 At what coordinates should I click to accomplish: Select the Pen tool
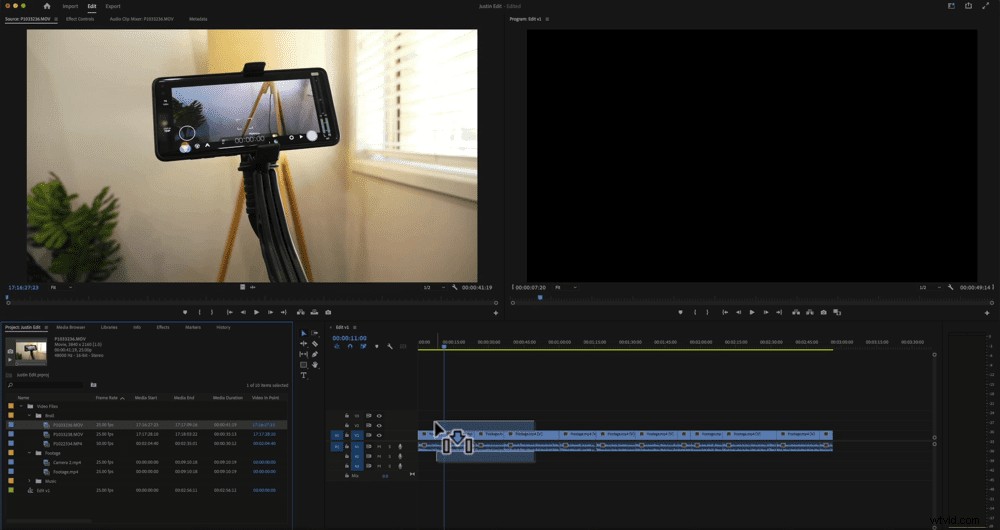[315, 354]
